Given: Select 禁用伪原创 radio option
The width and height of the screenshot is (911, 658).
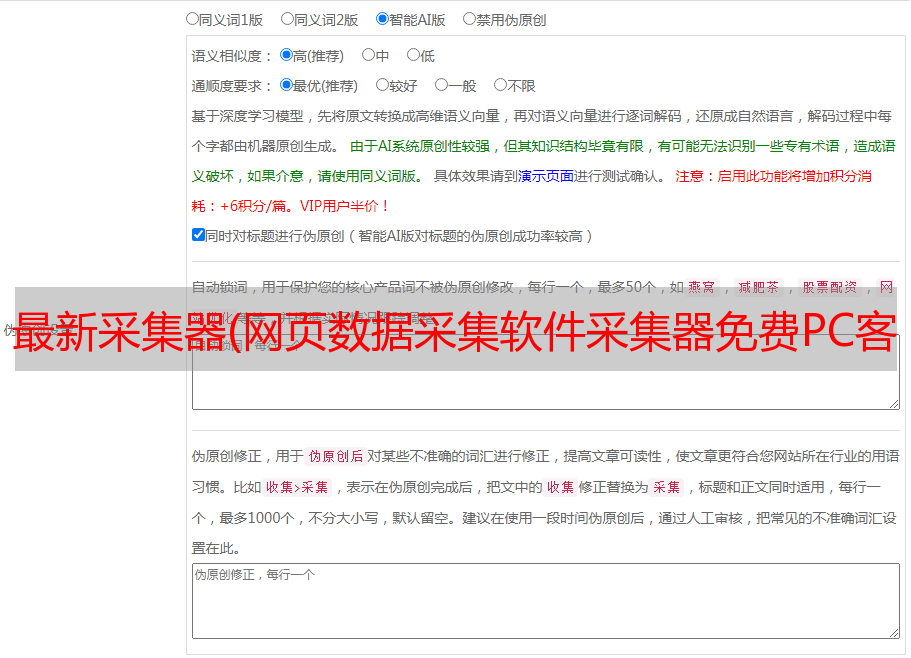Looking at the screenshot, I should (x=469, y=19).
